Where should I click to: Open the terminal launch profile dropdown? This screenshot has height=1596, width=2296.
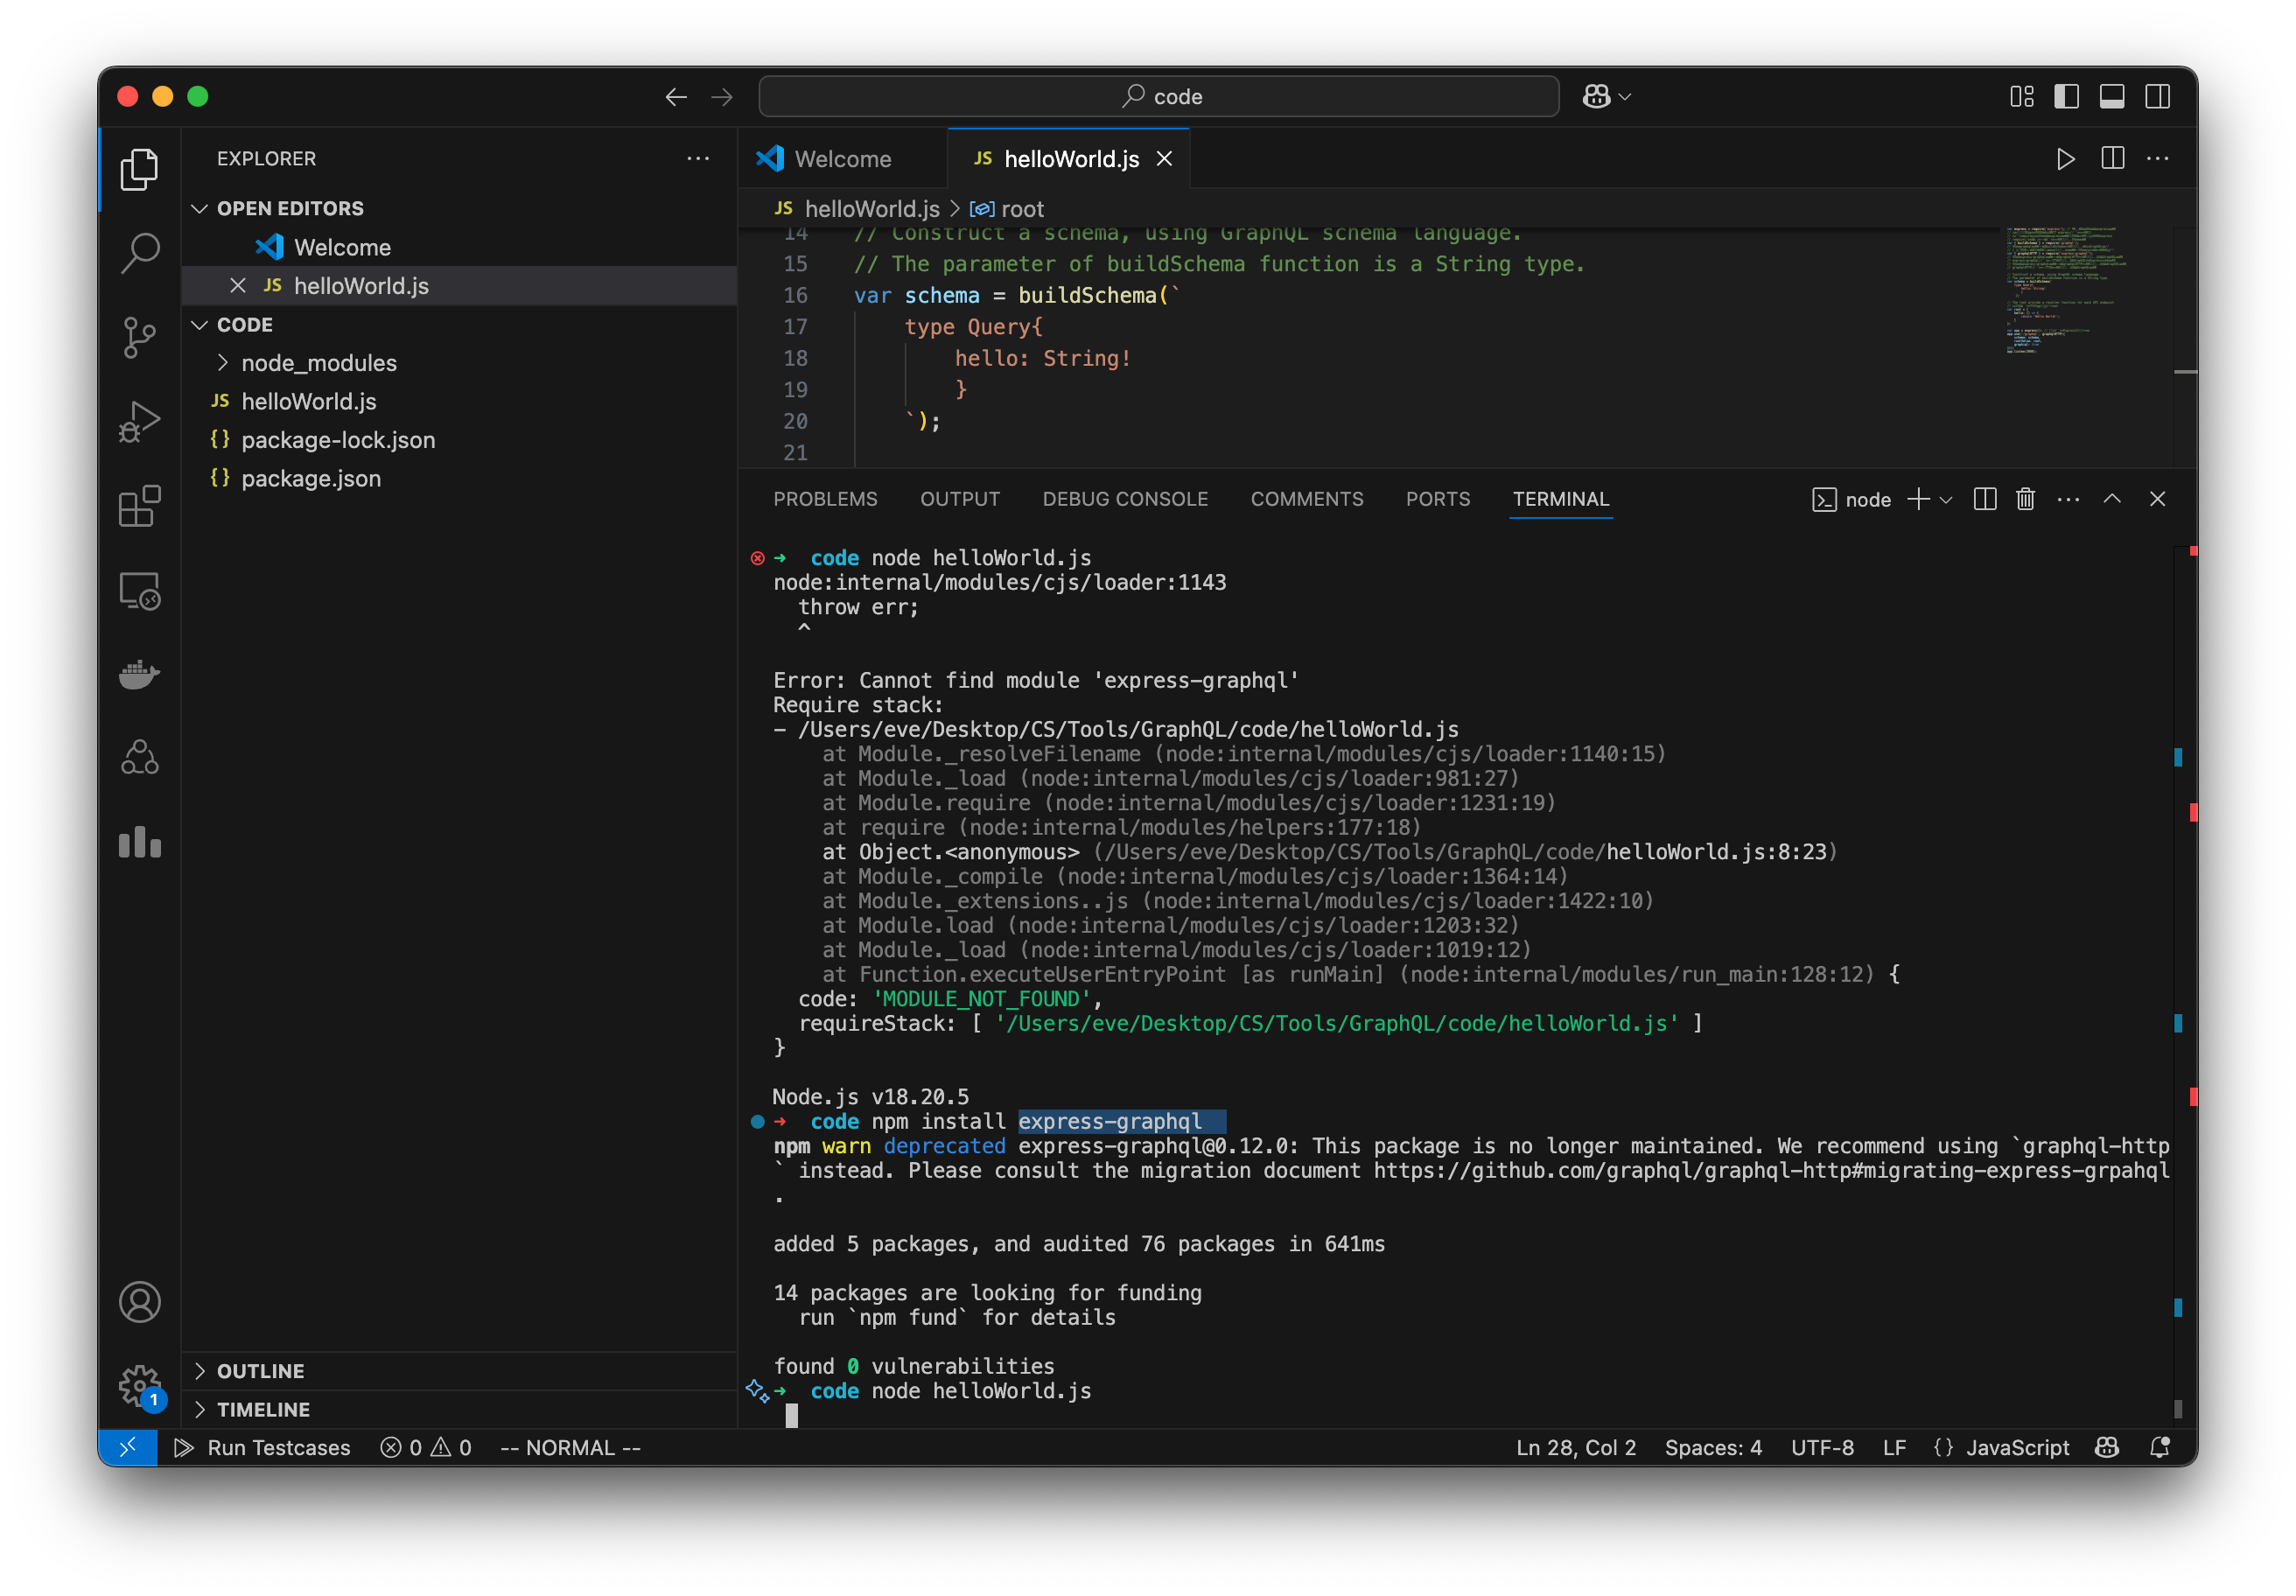pyautogui.click(x=1945, y=499)
